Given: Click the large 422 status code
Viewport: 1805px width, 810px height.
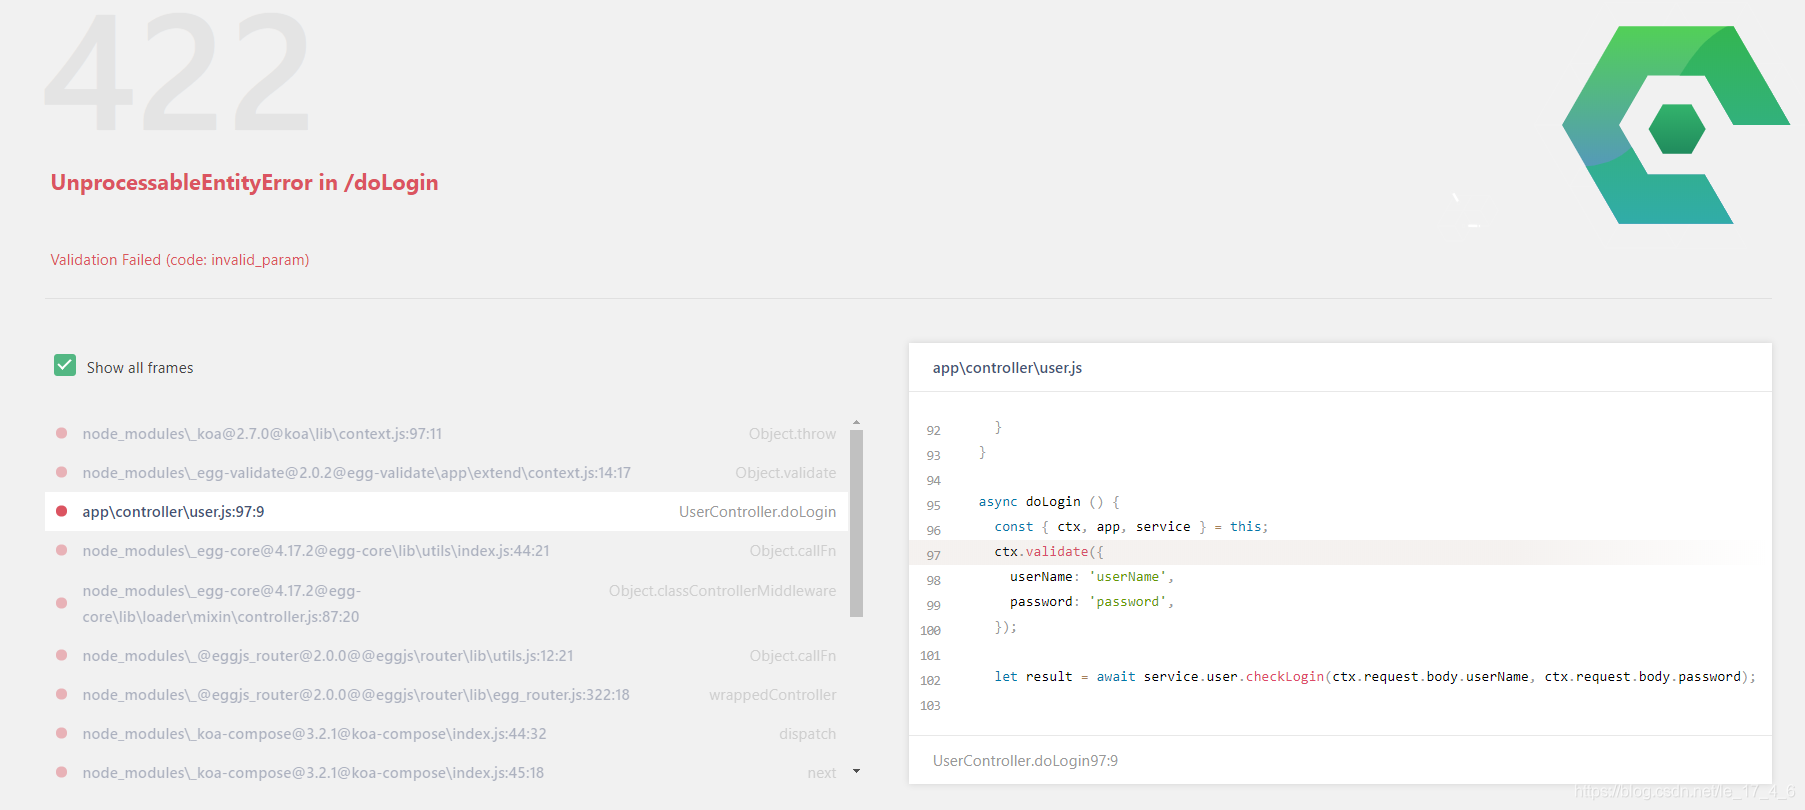Looking at the screenshot, I should (x=178, y=72).
